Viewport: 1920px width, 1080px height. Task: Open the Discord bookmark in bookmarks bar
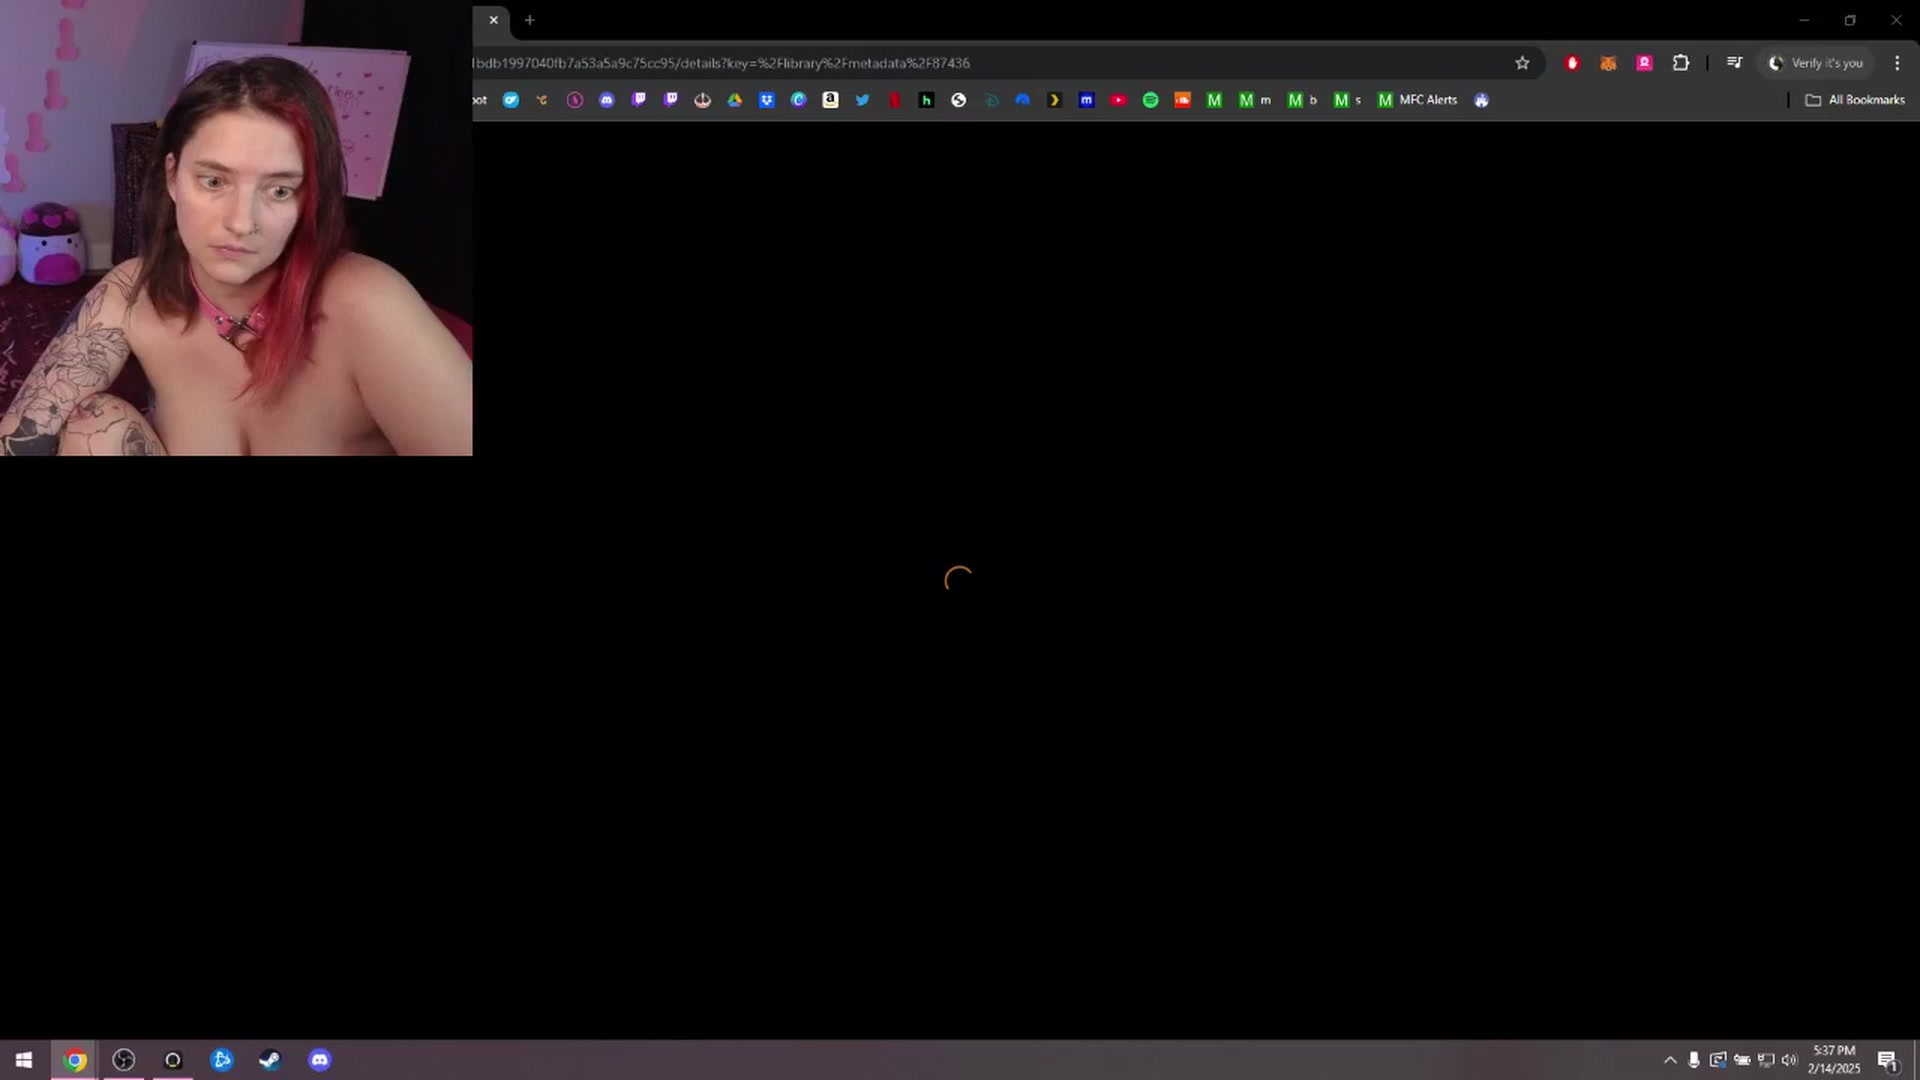pyautogui.click(x=606, y=100)
